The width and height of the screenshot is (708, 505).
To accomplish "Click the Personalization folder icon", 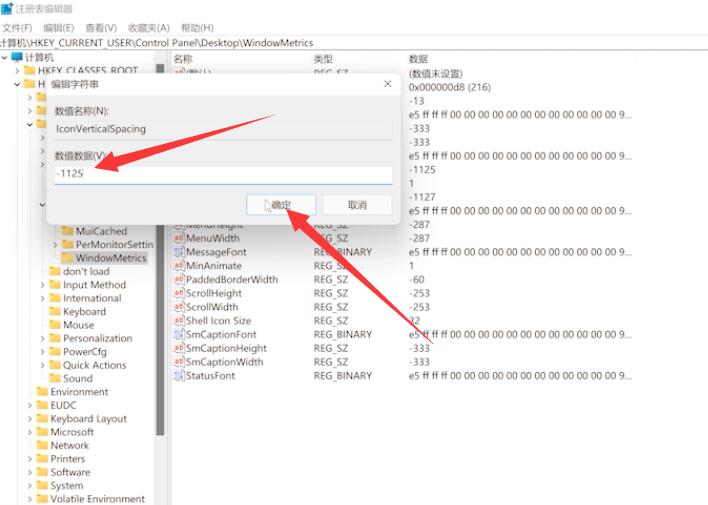I will coord(55,338).
